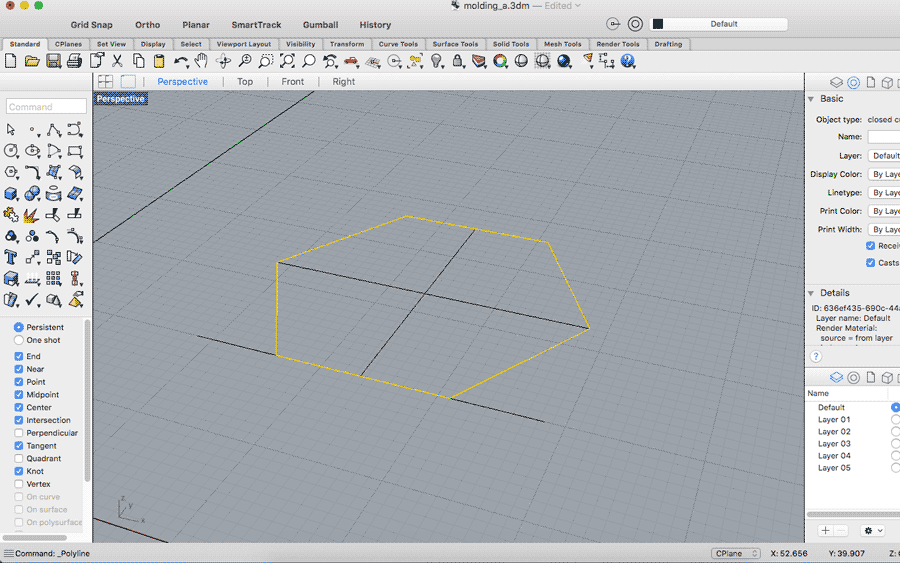Click the object Name field
The image size is (900, 563).
click(884, 137)
